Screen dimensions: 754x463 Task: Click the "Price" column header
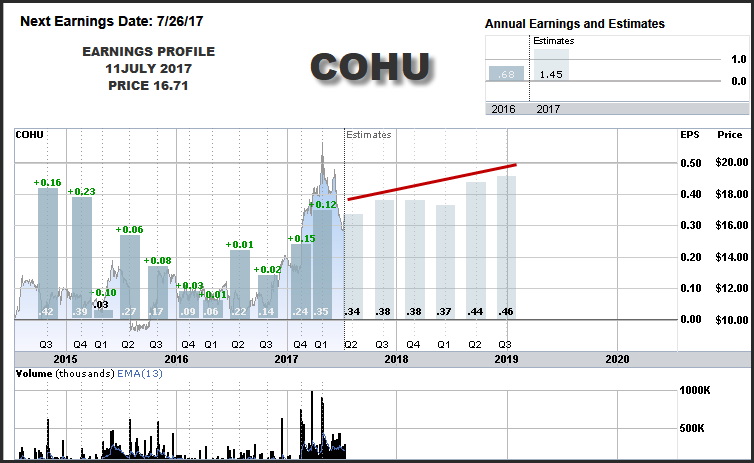coord(730,135)
